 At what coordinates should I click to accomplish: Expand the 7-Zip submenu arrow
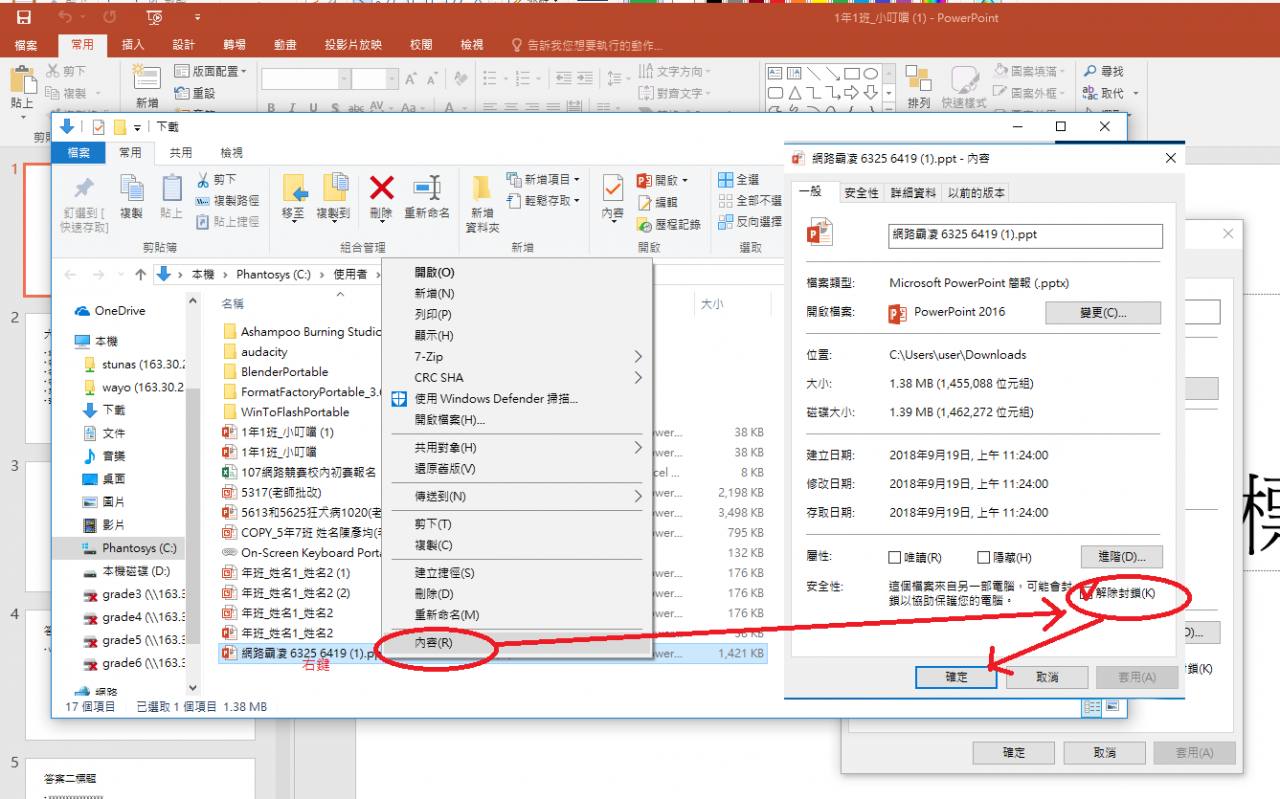pos(638,356)
